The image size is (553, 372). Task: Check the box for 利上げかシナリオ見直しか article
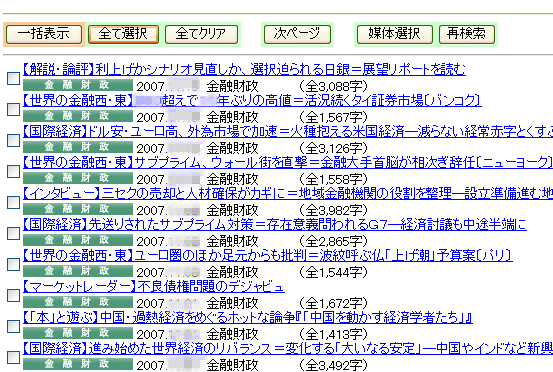pos(13,78)
